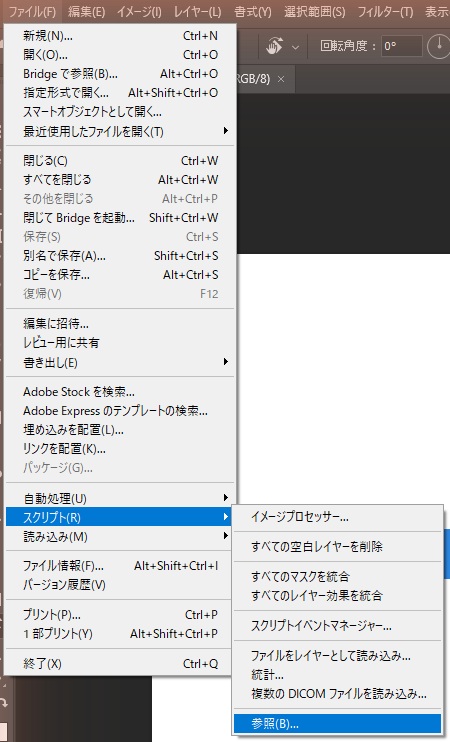Choose すべてを閉じる menu entry

pyautogui.click(x=120, y=180)
